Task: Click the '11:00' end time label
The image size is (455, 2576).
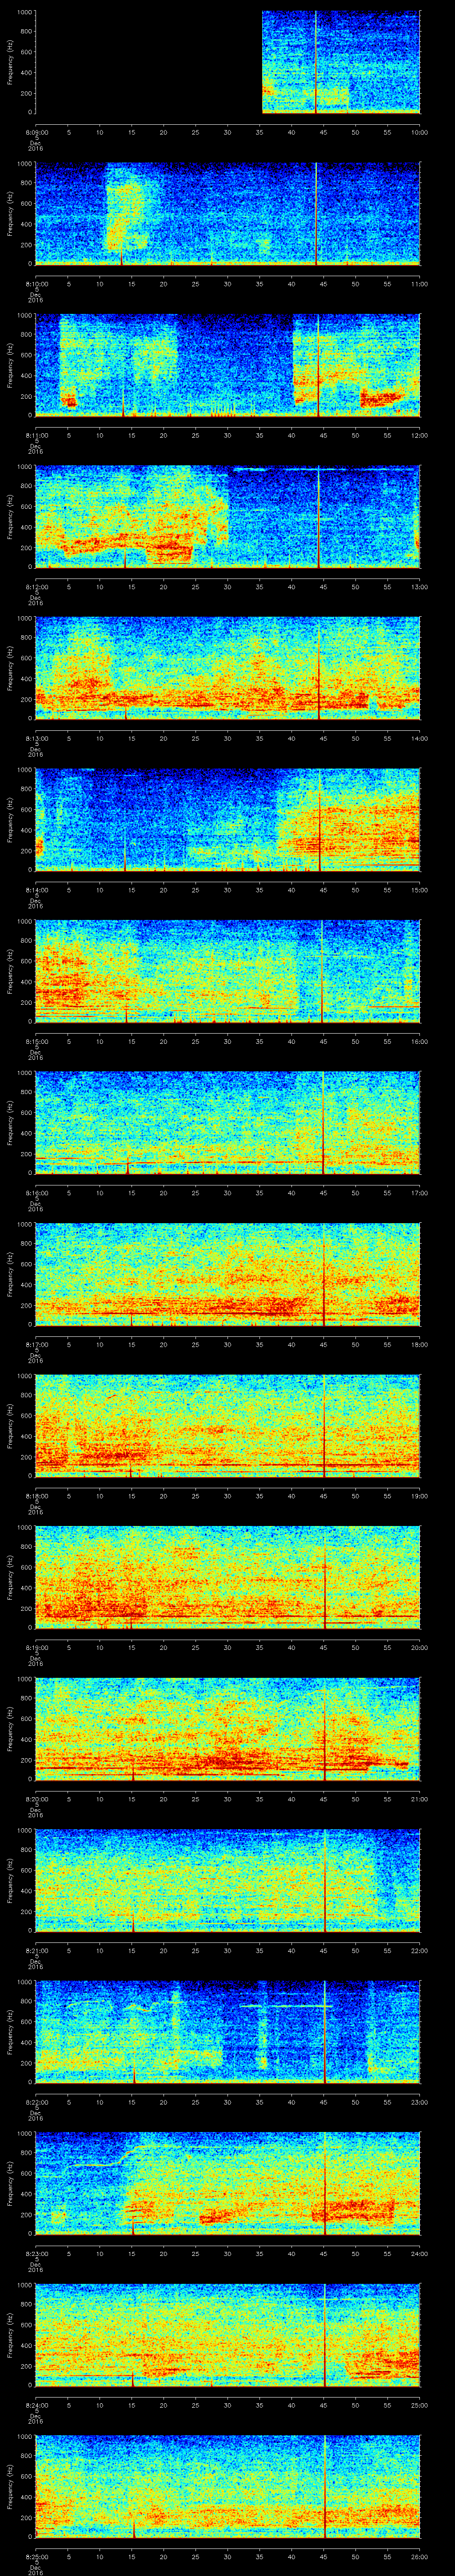Action: [x=419, y=284]
